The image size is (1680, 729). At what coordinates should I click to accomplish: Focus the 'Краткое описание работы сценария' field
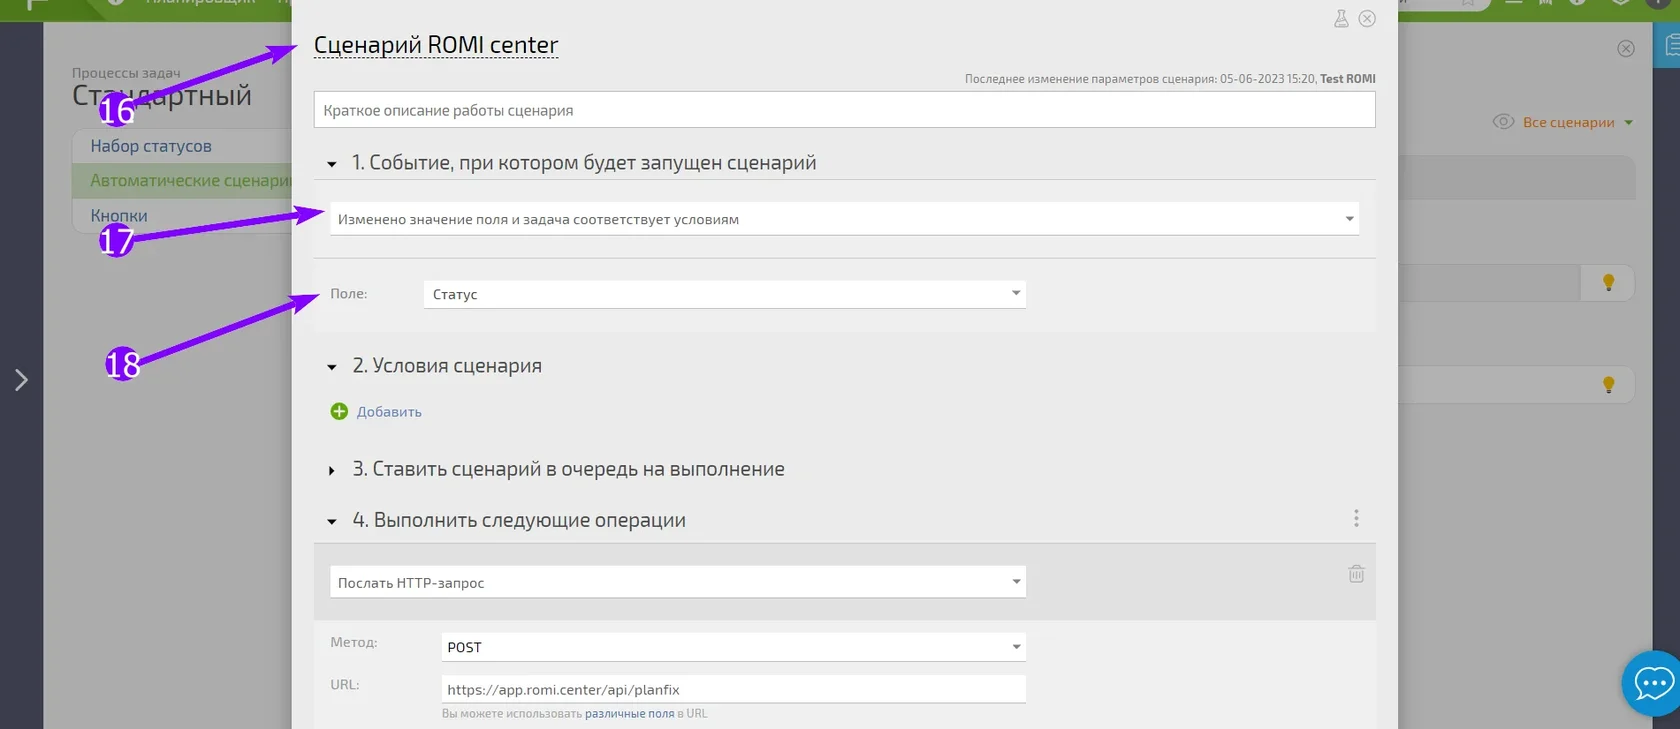844,110
